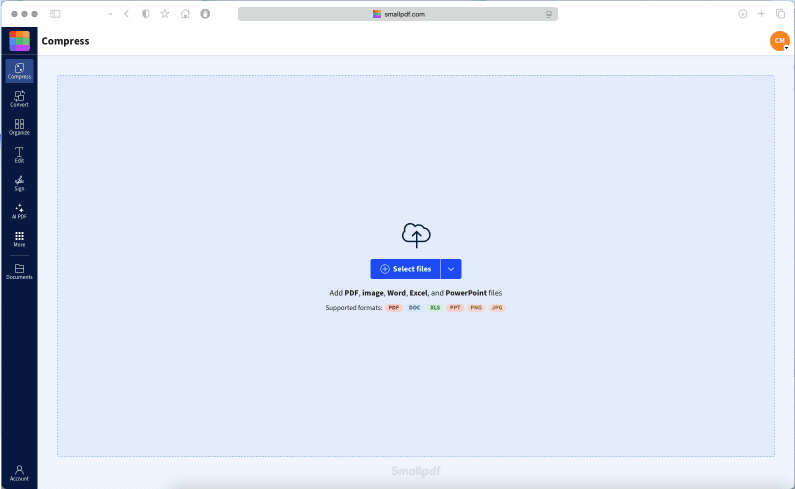Show the browser tab overview
Screen dimensions: 795x489
[x=780, y=14]
